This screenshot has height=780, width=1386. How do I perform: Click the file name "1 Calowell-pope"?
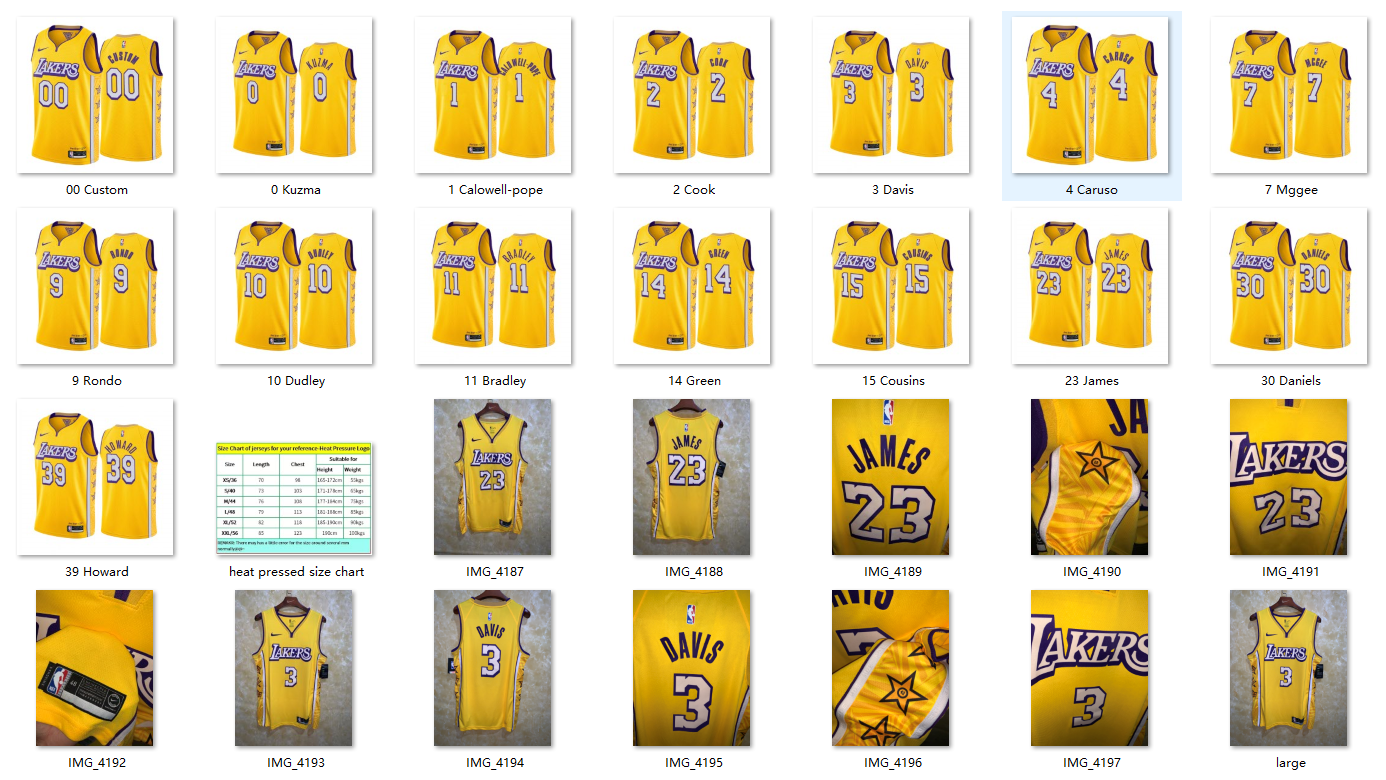(495, 190)
